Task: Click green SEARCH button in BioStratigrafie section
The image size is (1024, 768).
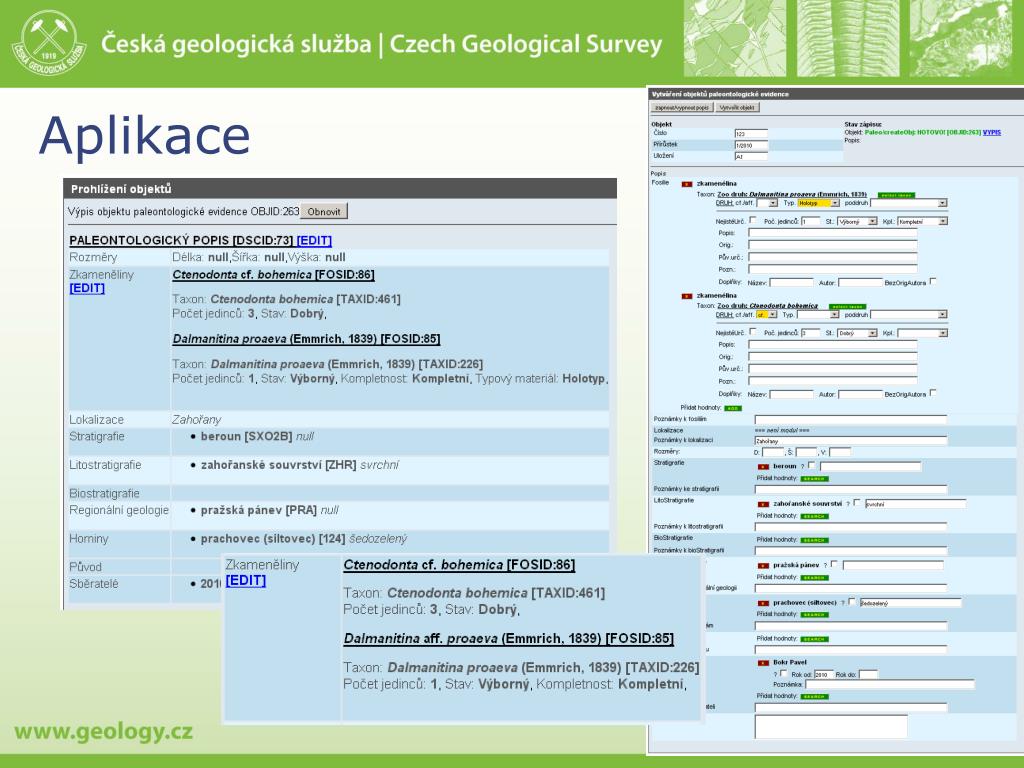Action: pyautogui.click(x=814, y=540)
